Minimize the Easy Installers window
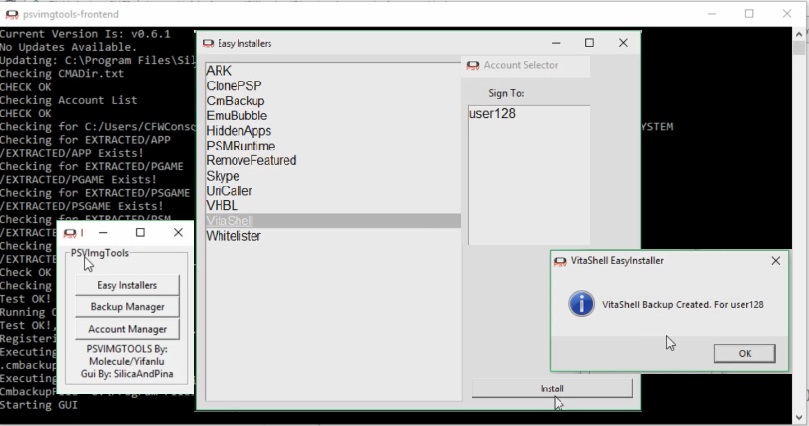The width and height of the screenshot is (809, 426). 556,43
